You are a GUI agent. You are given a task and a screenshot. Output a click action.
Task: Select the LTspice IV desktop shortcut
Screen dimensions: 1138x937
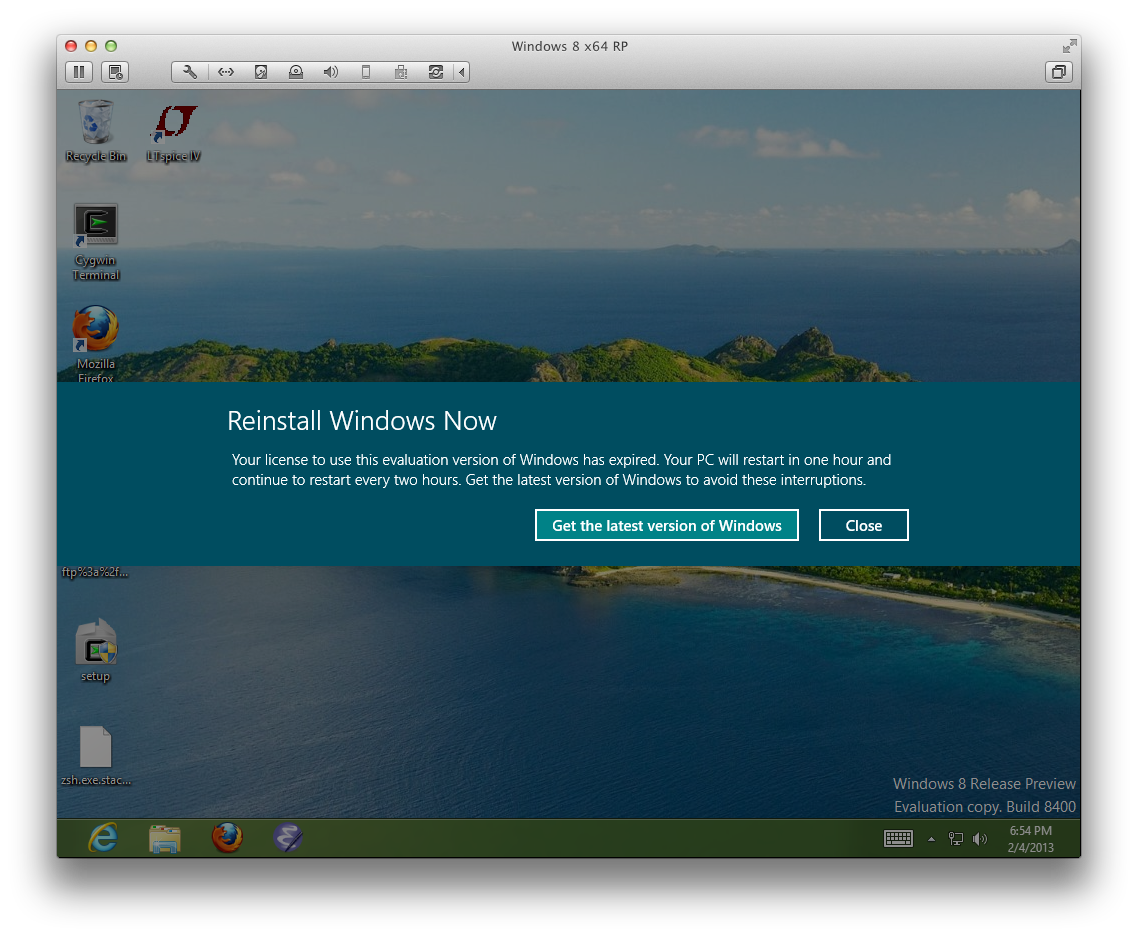tap(173, 134)
